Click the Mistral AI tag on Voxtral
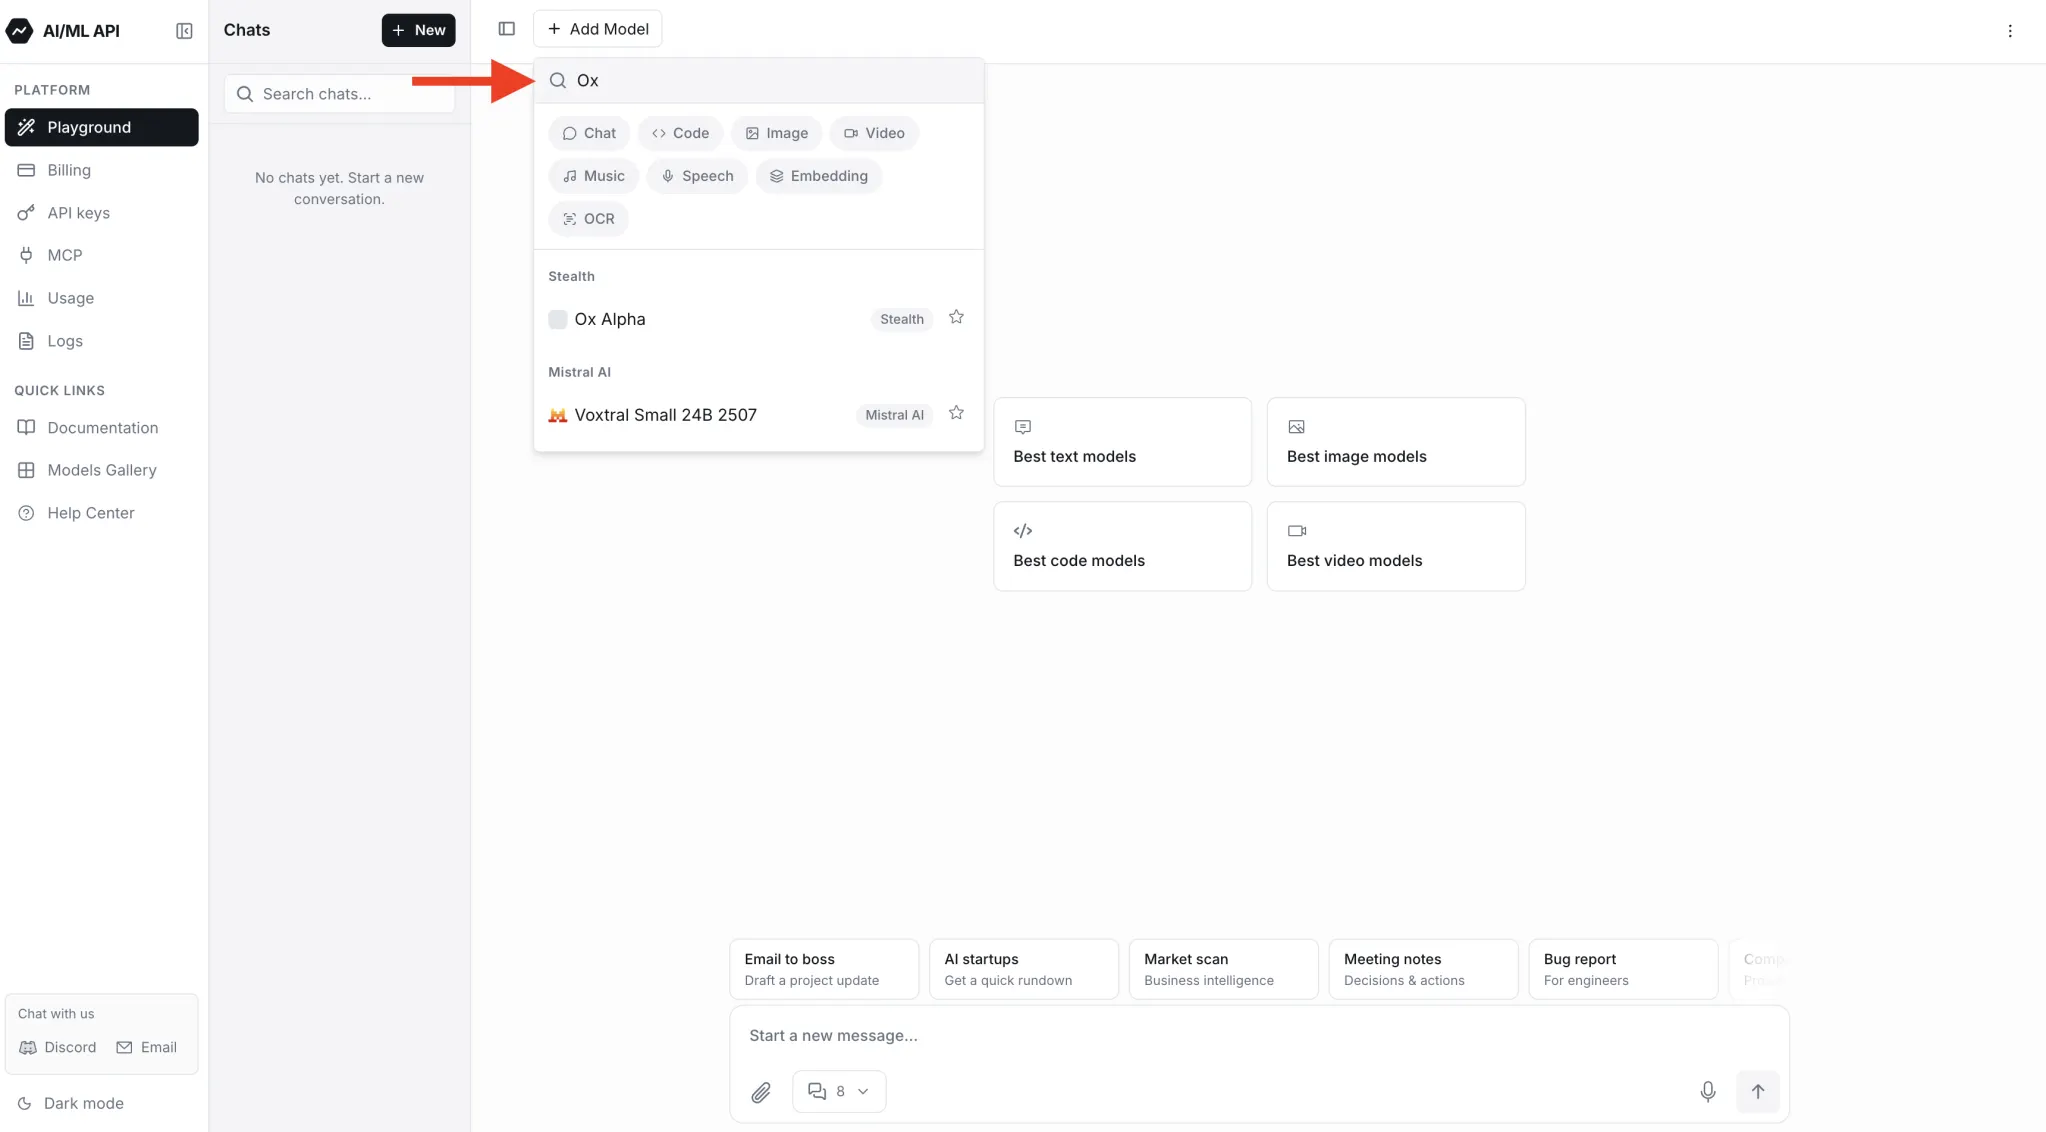The height and width of the screenshot is (1132, 2046). [x=894, y=415]
